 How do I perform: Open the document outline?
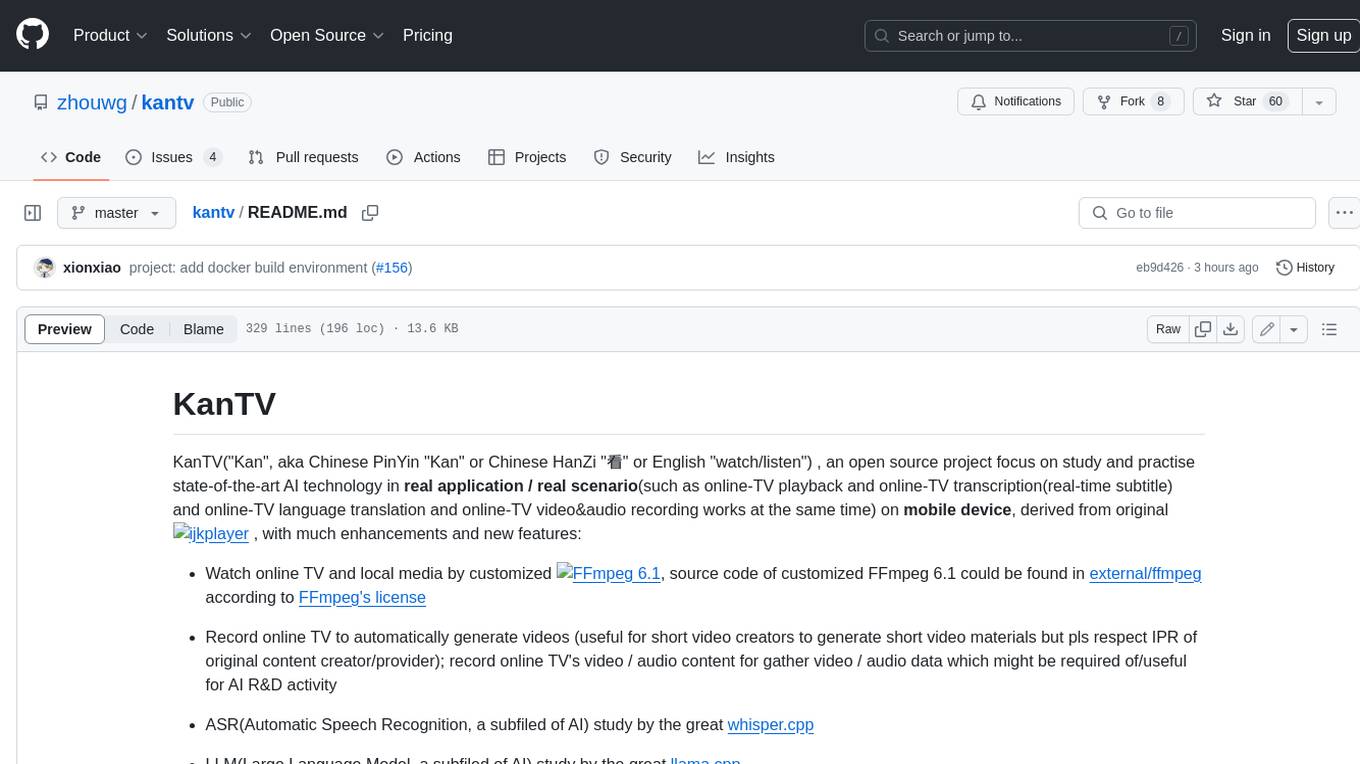point(1329,329)
